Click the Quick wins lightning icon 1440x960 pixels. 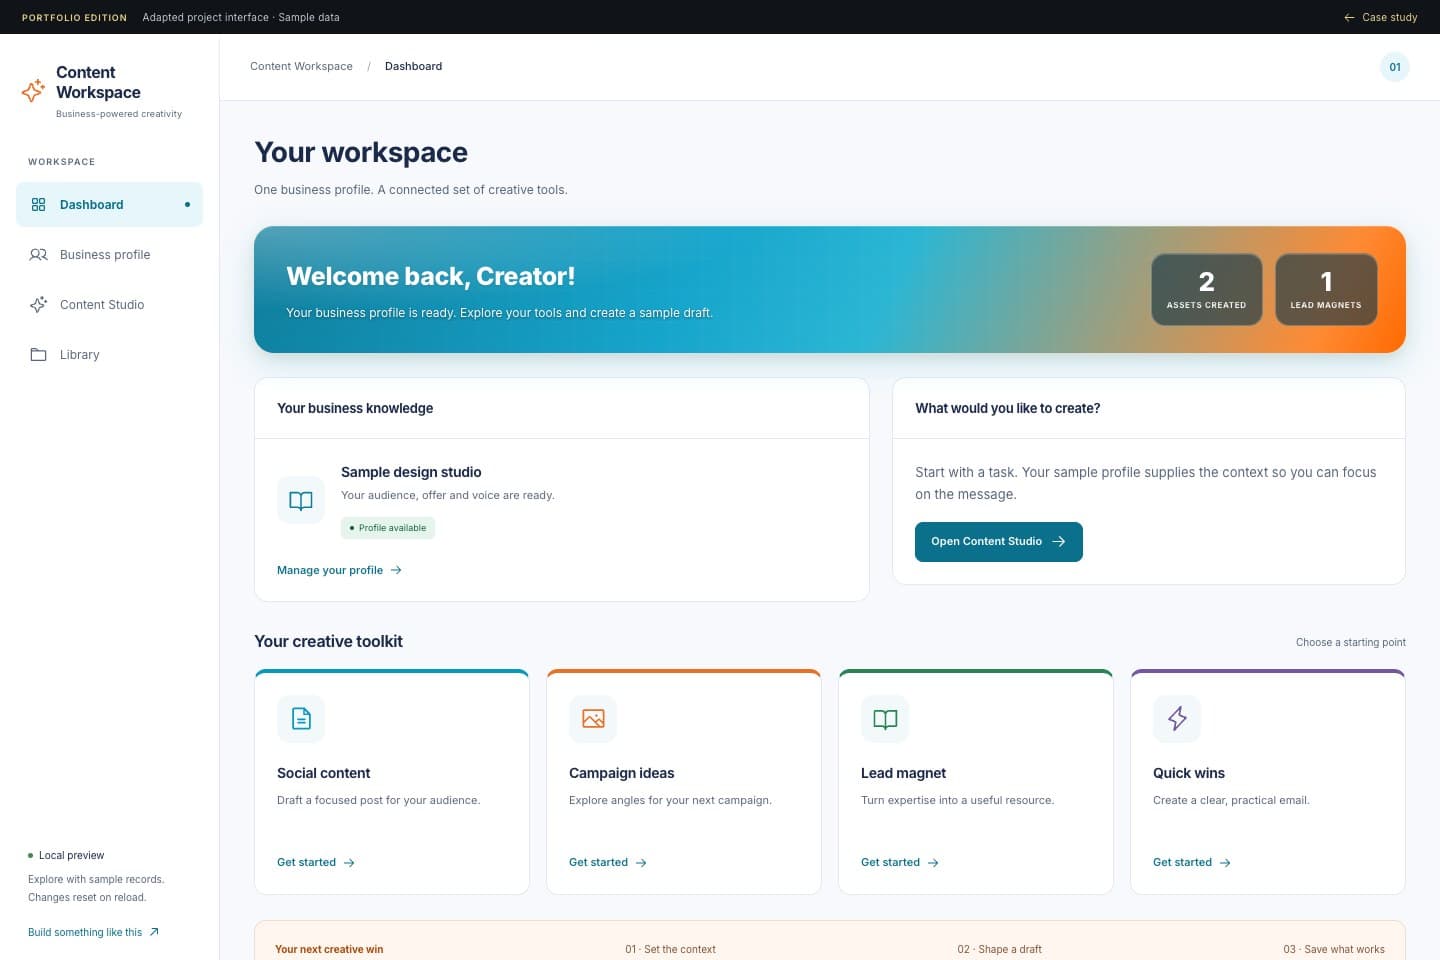1177,719
